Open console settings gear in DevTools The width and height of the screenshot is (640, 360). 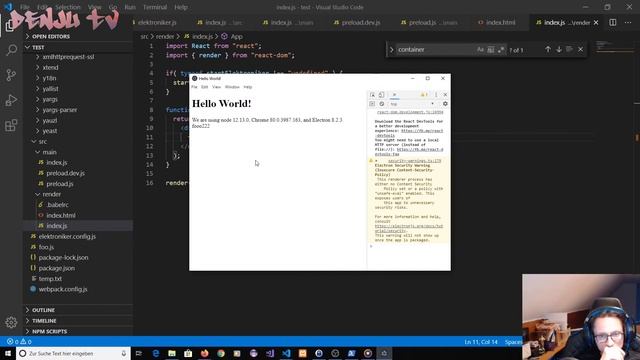(445, 104)
